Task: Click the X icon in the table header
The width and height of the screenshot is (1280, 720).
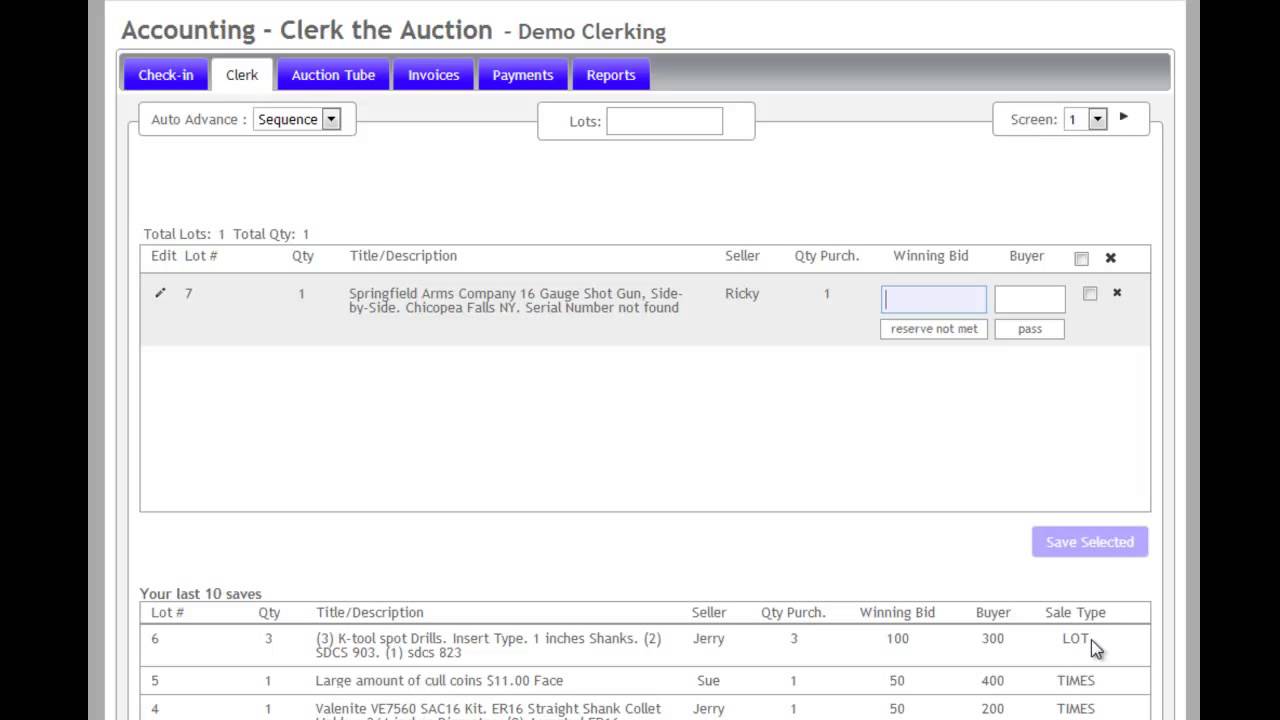Action: 1110,258
